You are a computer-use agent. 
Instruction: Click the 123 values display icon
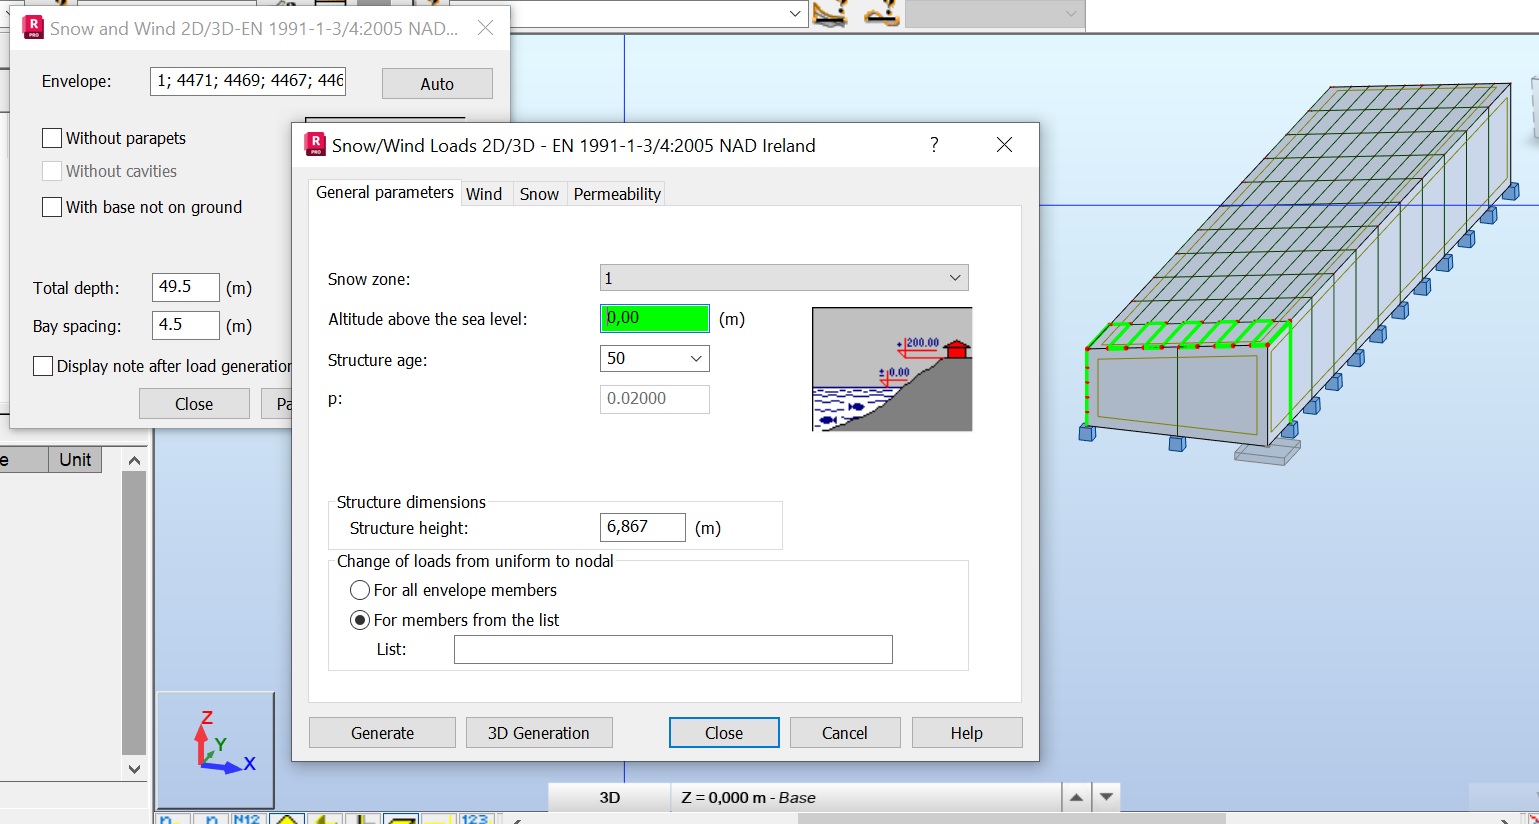pyautogui.click(x=478, y=817)
